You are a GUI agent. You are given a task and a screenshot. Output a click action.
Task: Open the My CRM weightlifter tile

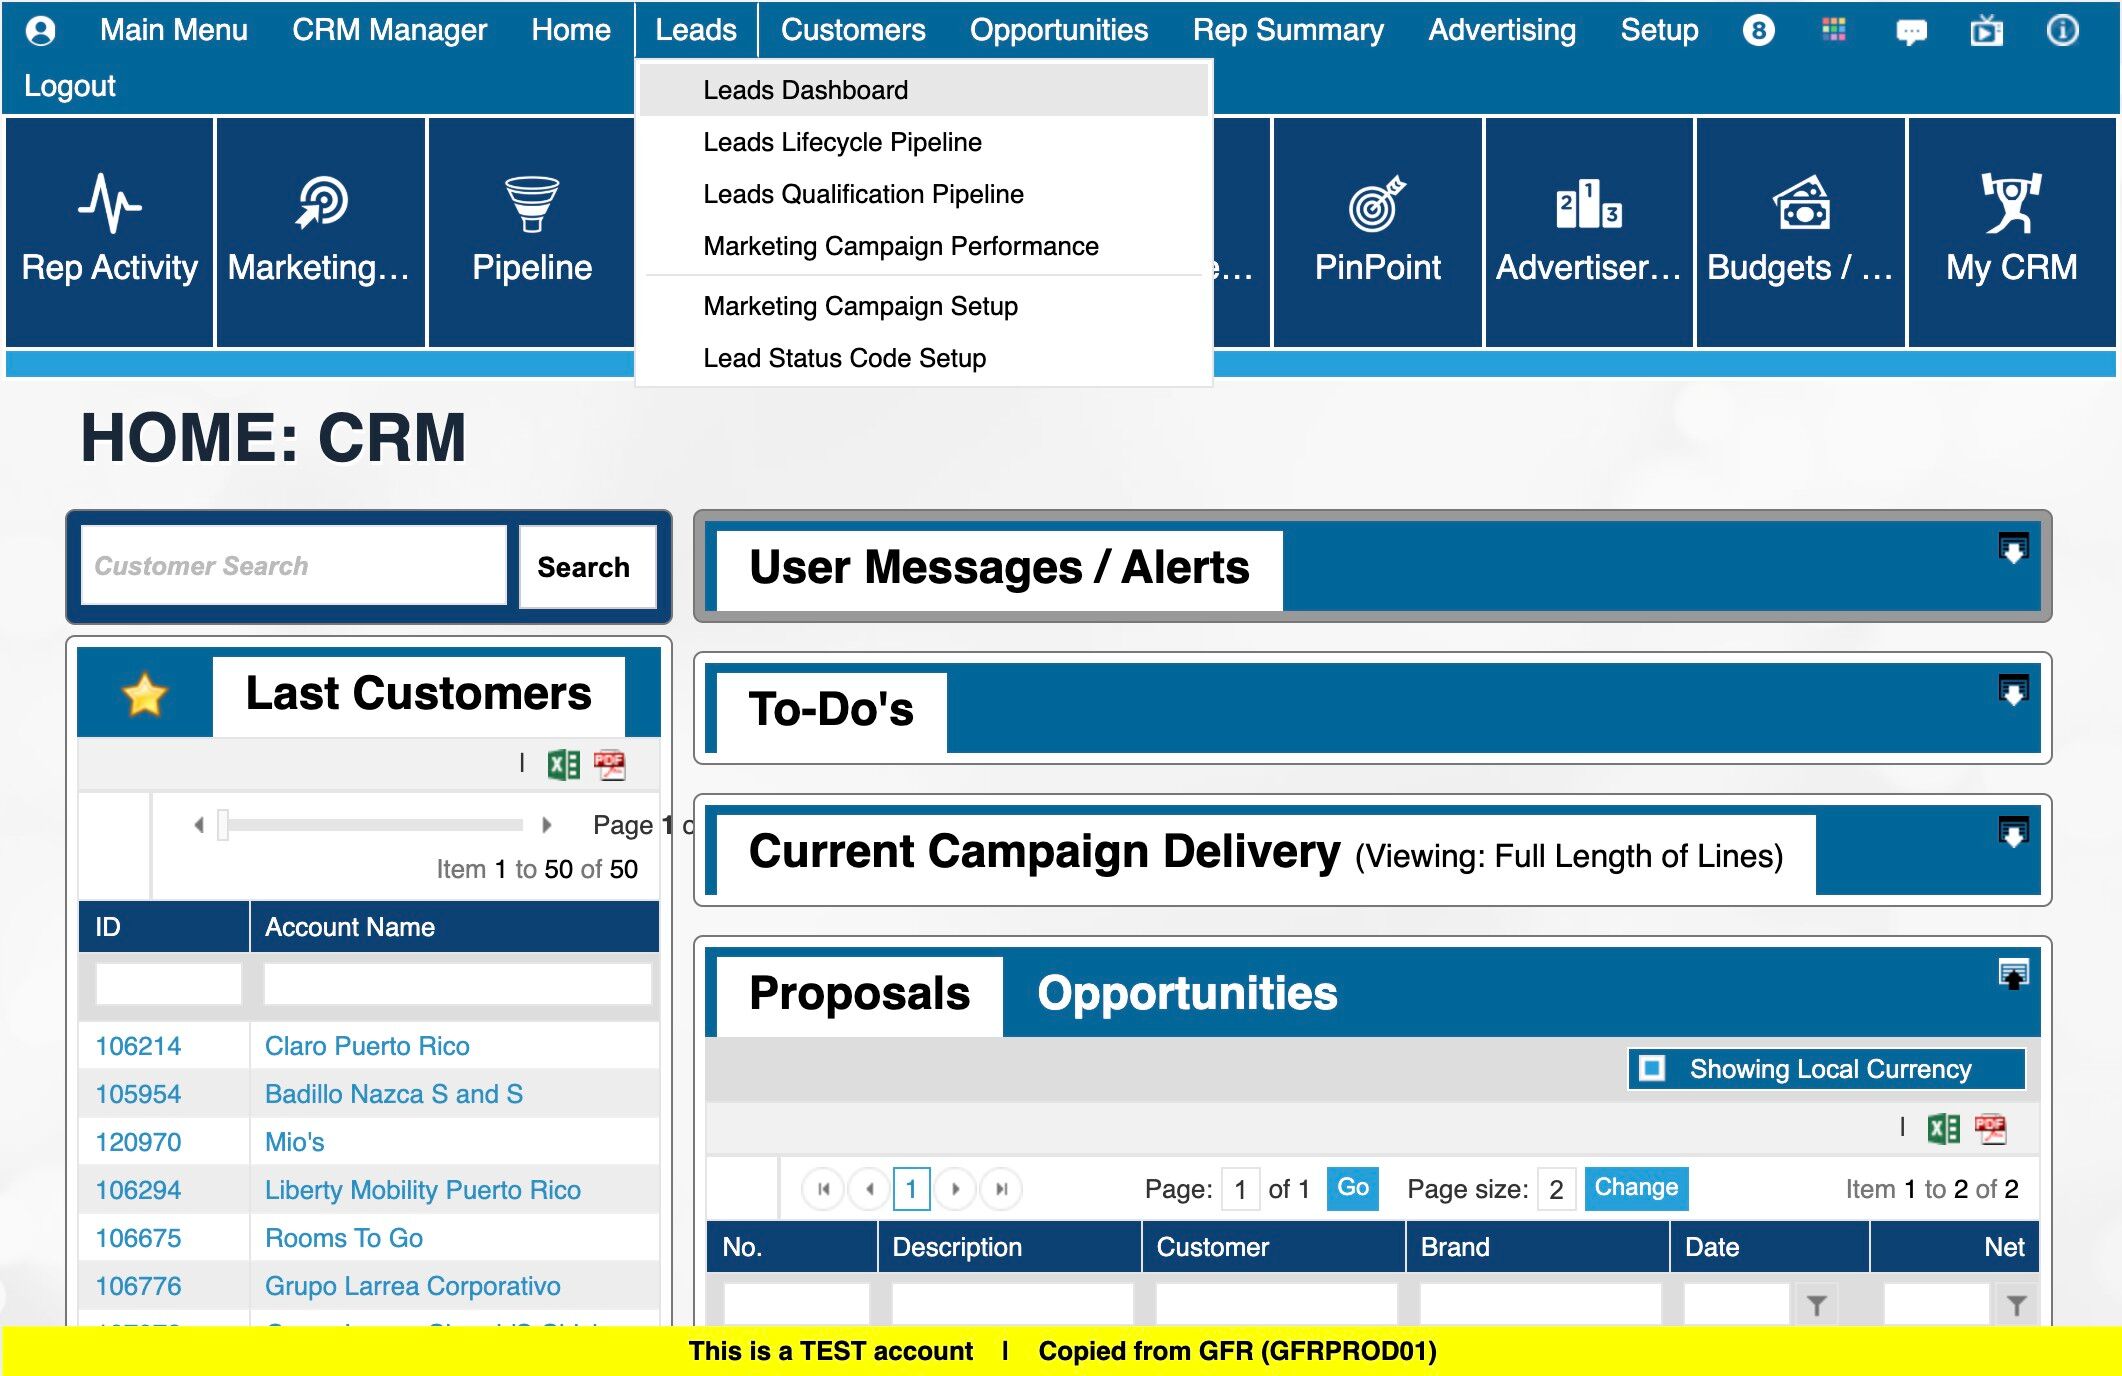click(x=2011, y=232)
